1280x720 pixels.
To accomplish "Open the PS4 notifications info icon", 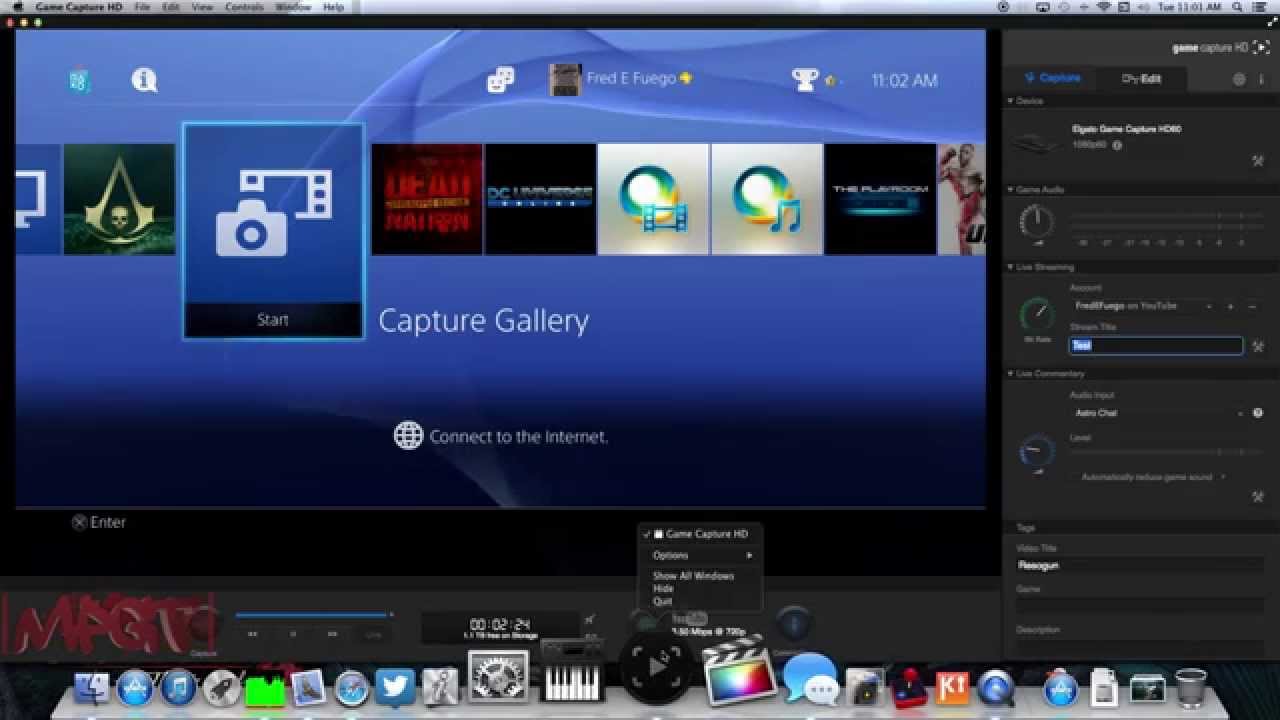I will (x=144, y=80).
